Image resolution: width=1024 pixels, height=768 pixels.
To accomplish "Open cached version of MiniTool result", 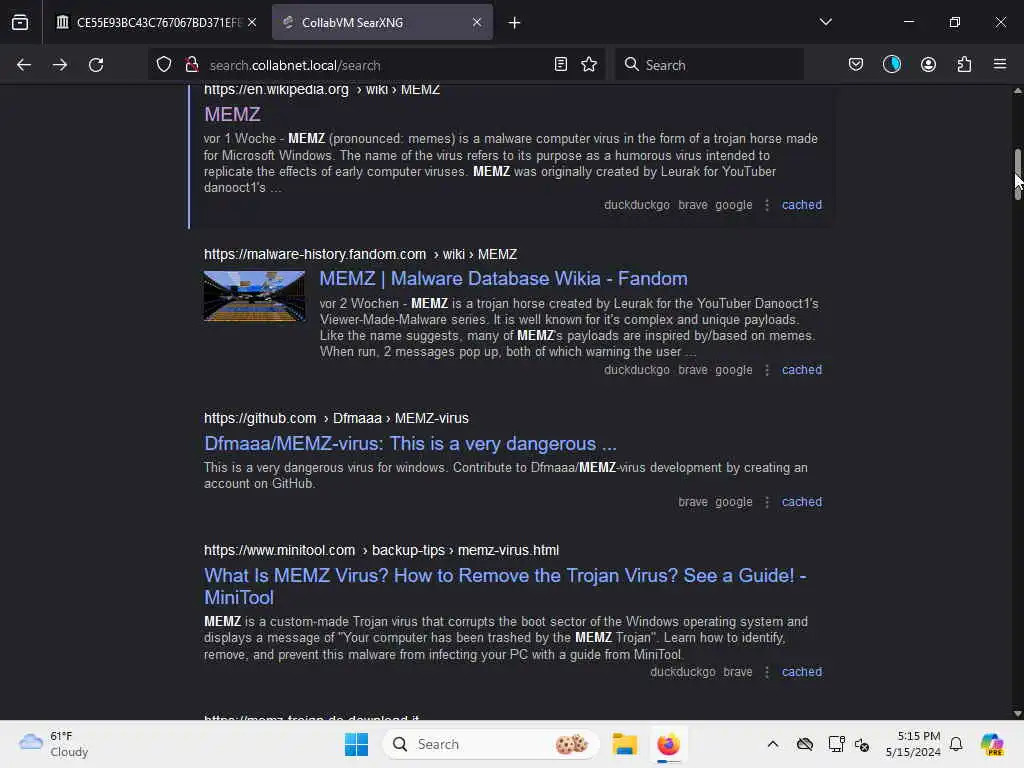I will (801, 671).
